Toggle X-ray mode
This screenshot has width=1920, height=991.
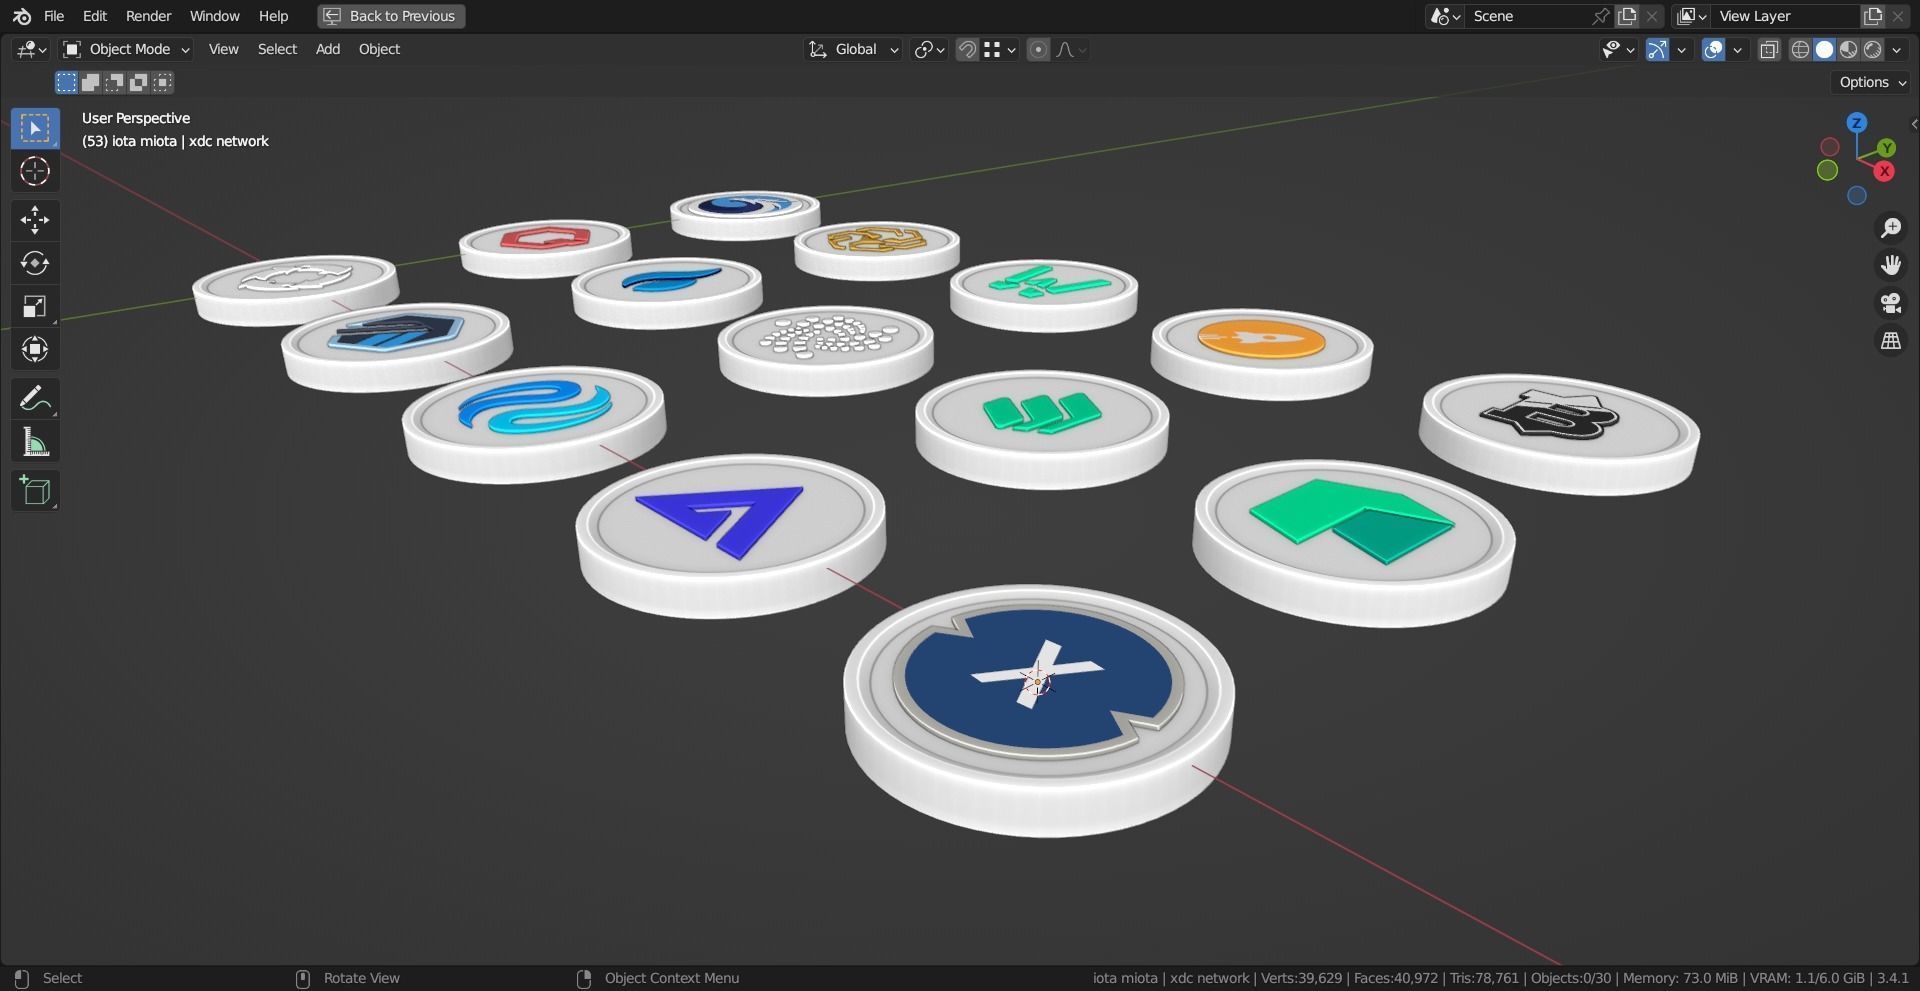tap(1769, 49)
